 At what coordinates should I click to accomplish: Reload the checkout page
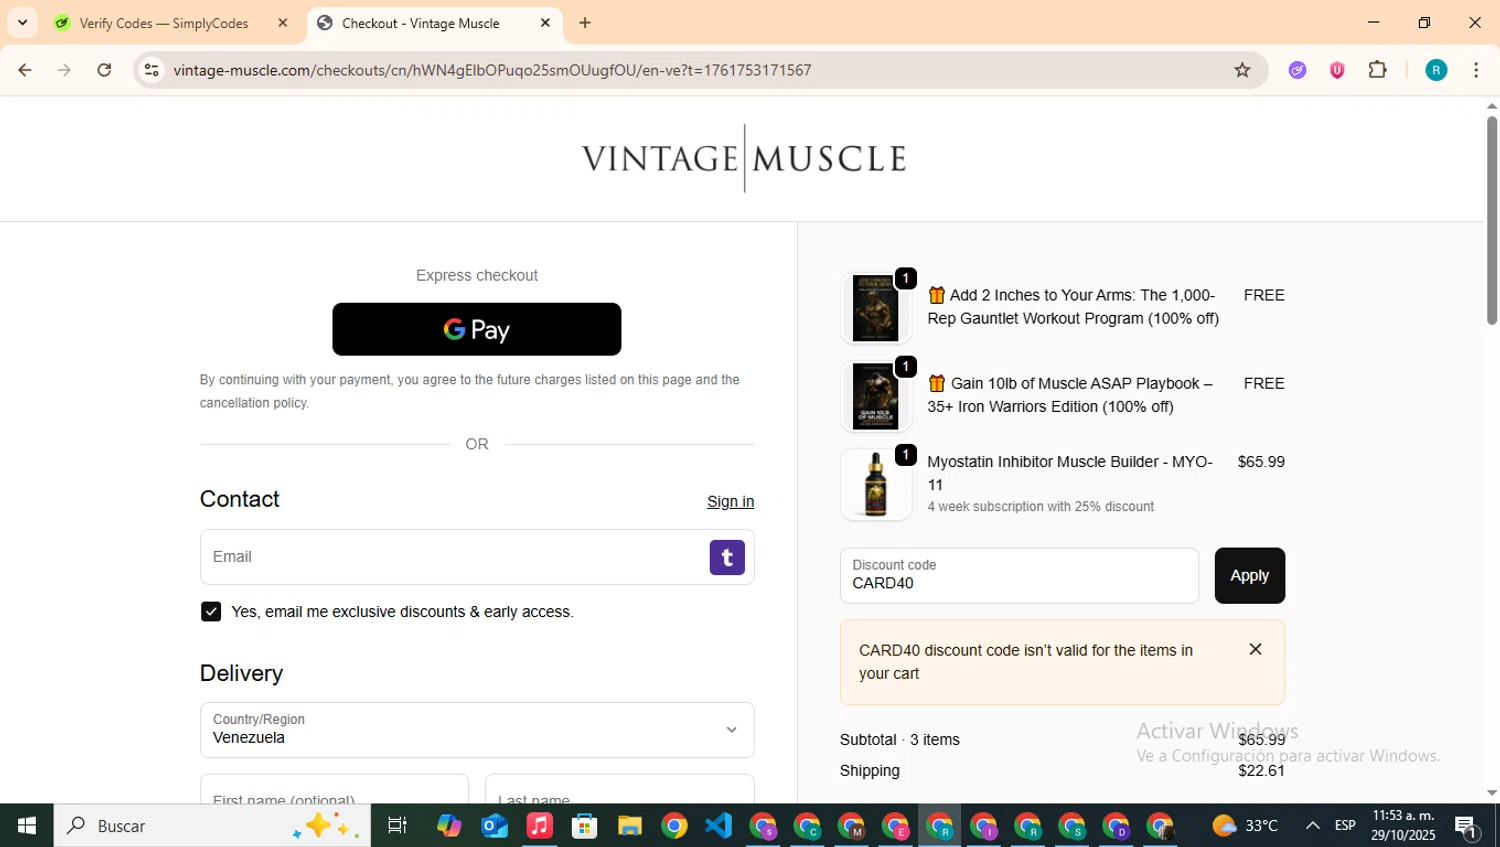pos(104,70)
